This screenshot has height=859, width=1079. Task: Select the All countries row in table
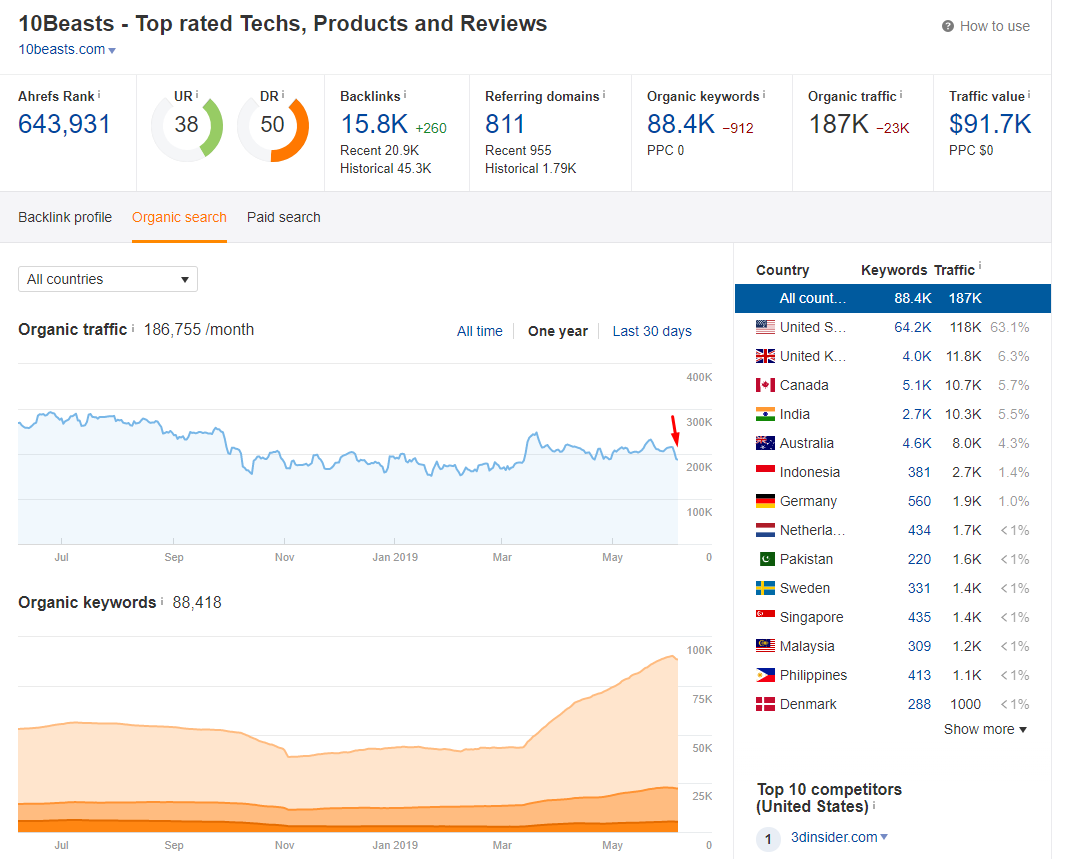(893, 299)
